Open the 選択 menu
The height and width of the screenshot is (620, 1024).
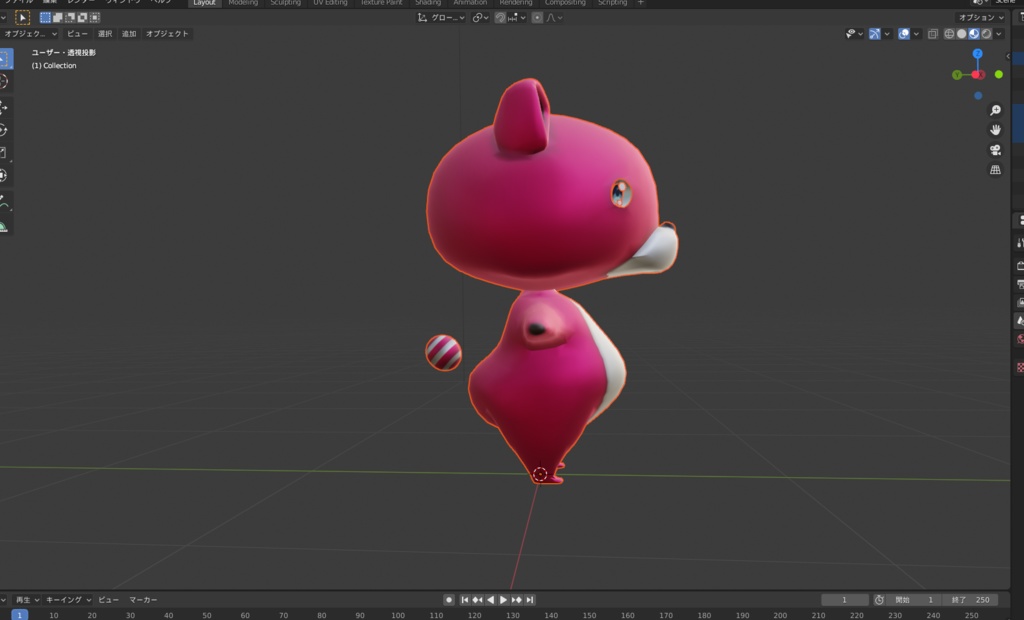coord(105,34)
